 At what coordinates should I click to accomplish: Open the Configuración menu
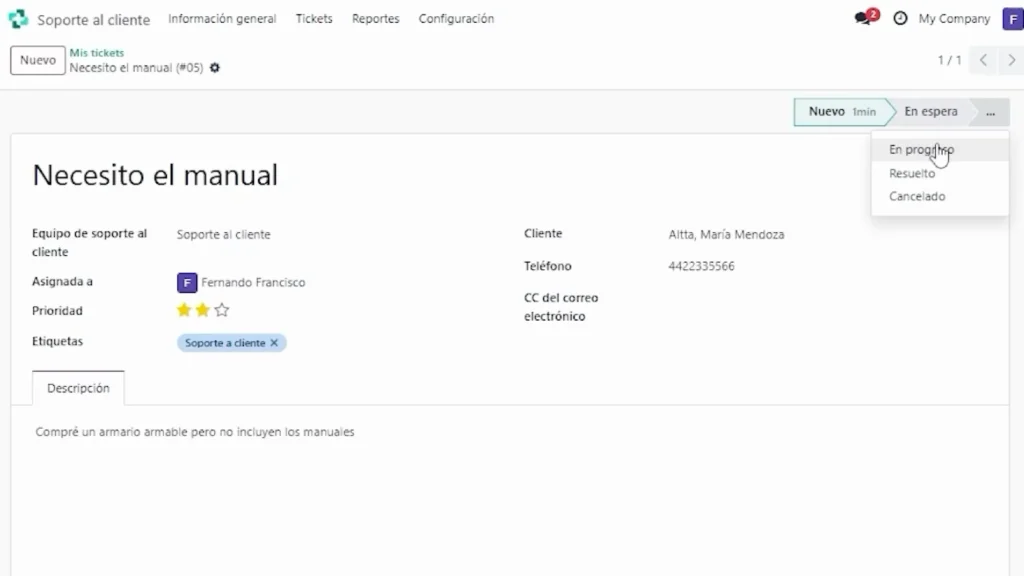click(x=456, y=19)
